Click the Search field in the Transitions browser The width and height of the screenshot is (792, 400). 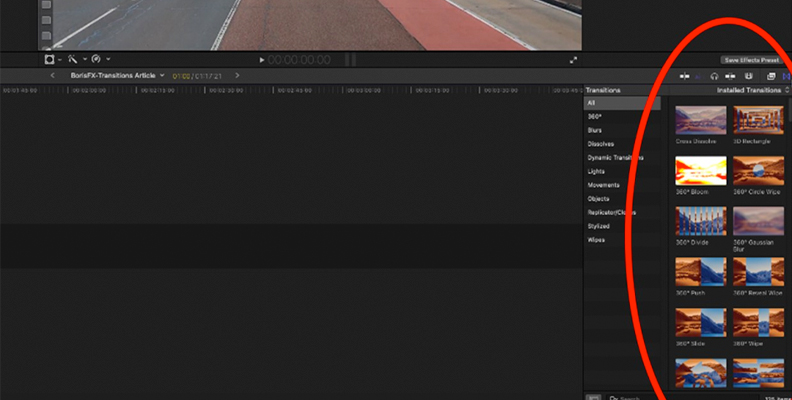pos(683,397)
